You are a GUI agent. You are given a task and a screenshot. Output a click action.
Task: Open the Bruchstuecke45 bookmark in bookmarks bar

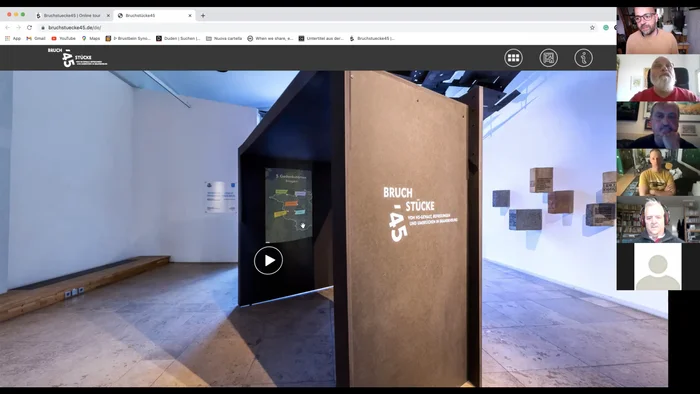[x=372, y=38]
